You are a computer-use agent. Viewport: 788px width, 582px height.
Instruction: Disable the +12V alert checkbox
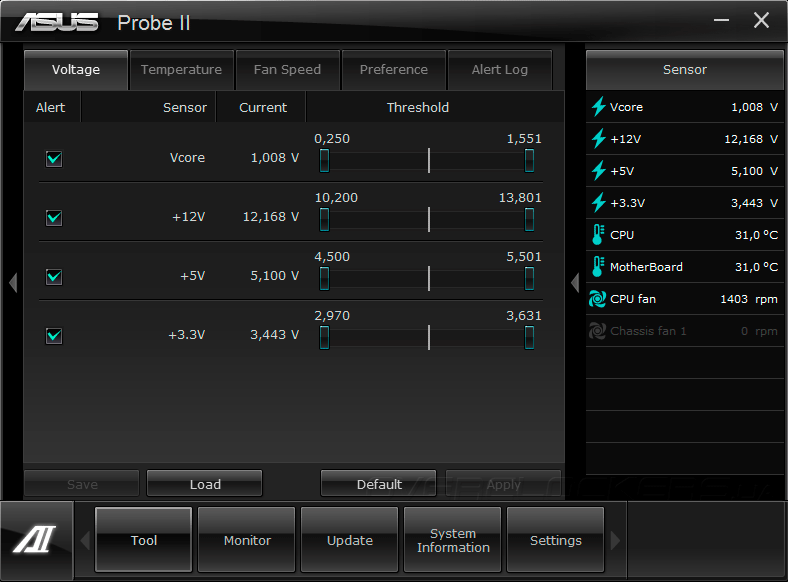click(54, 218)
